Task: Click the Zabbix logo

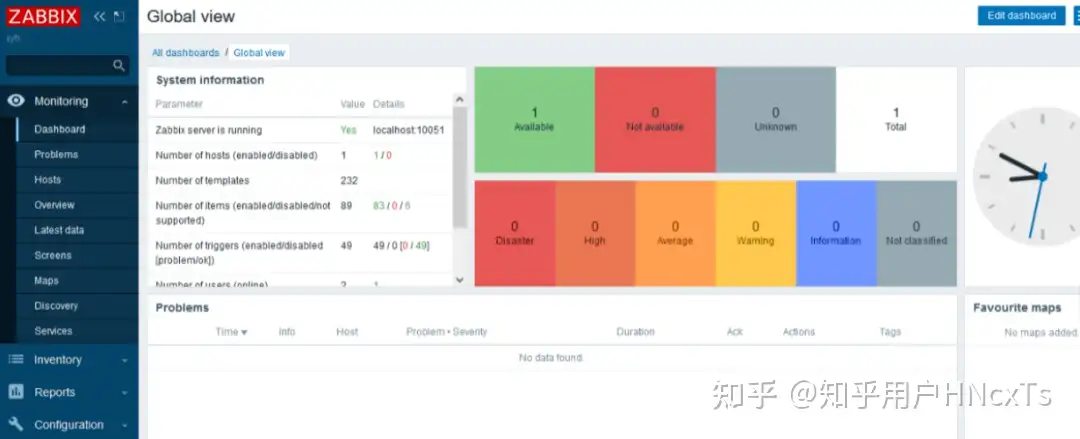Action: tap(43, 16)
